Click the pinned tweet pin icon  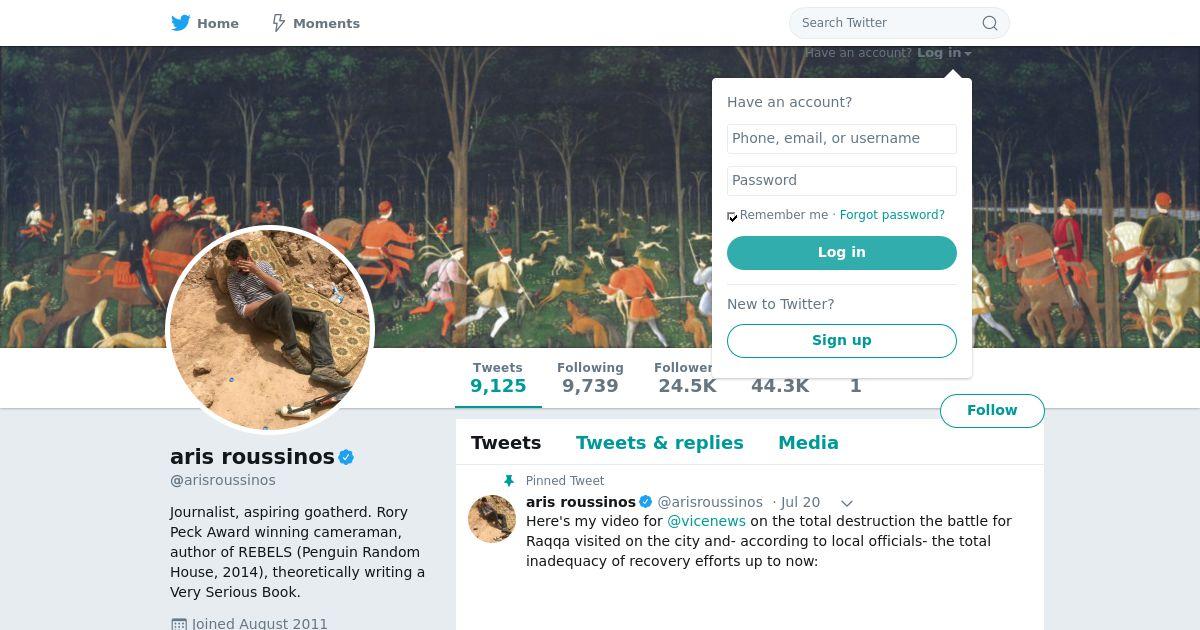pyautogui.click(x=509, y=481)
